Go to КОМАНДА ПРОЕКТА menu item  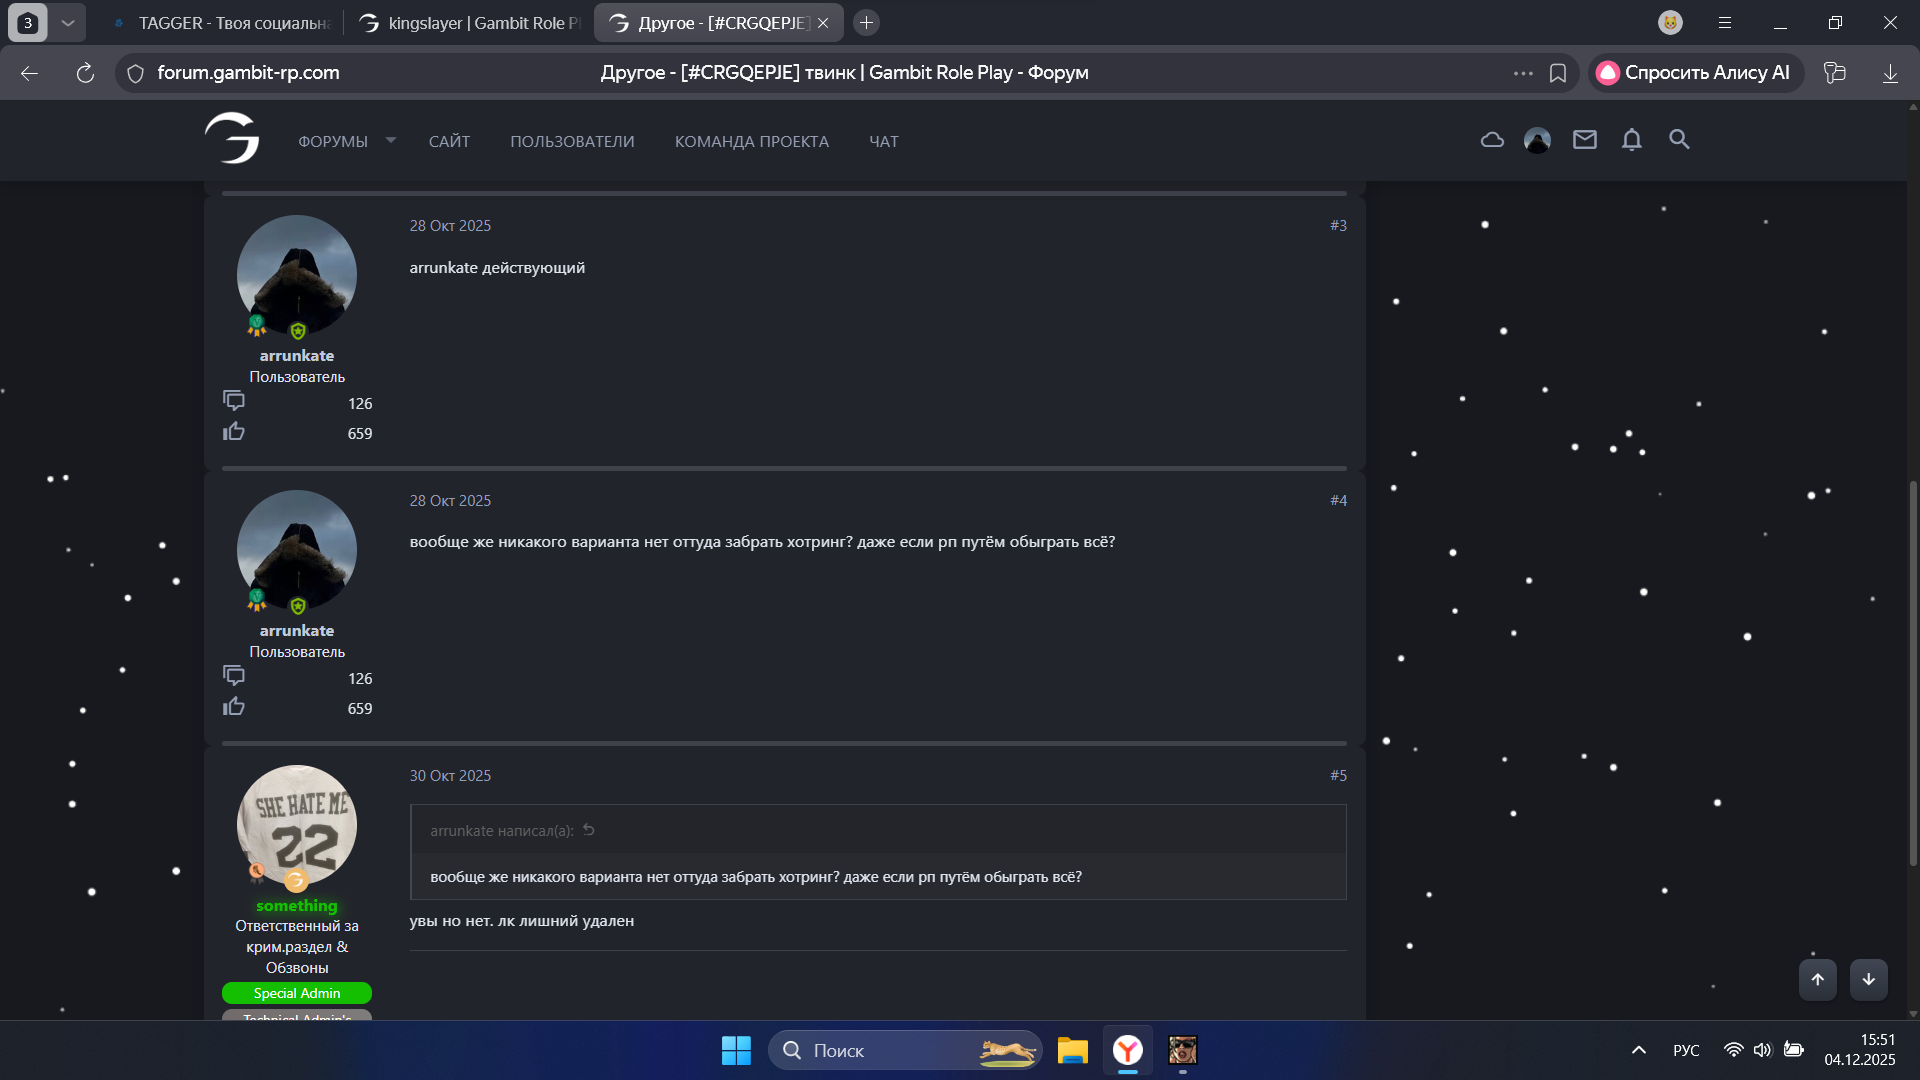[751, 141]
